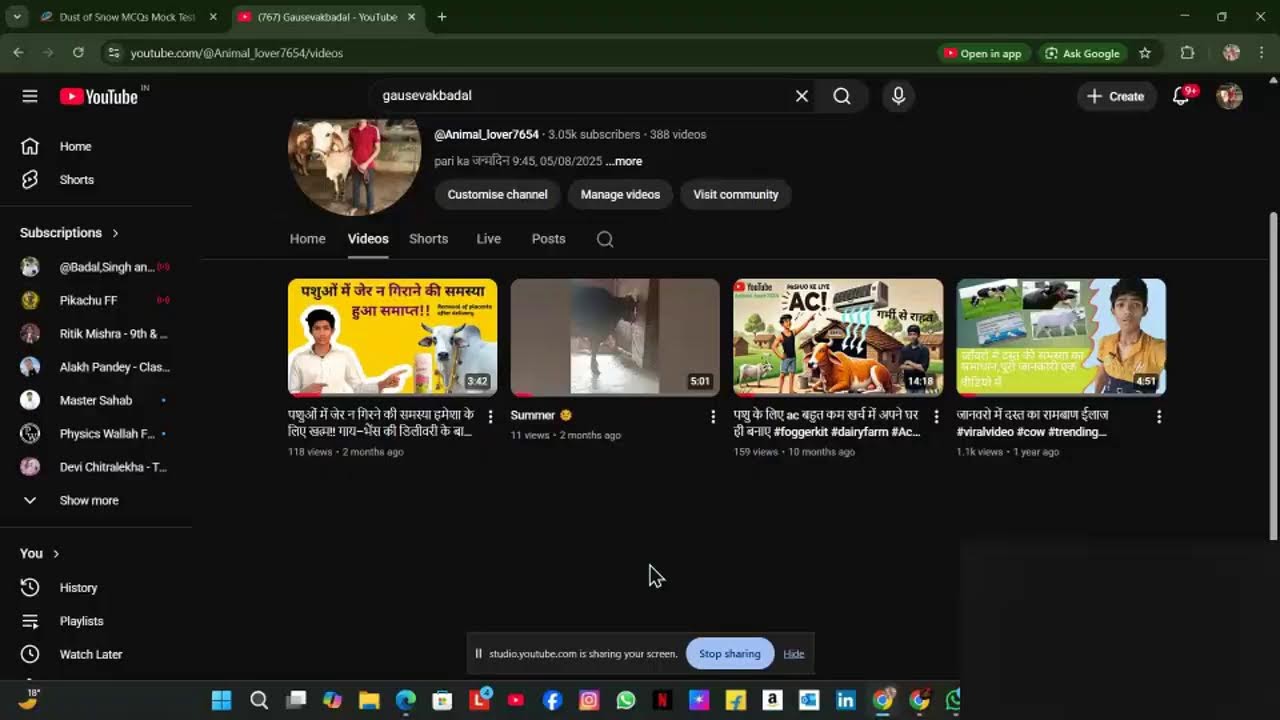Screen dimensions: 1280x720
Task: Bookmark this page with the star
Action: [x=1145, y=53]
